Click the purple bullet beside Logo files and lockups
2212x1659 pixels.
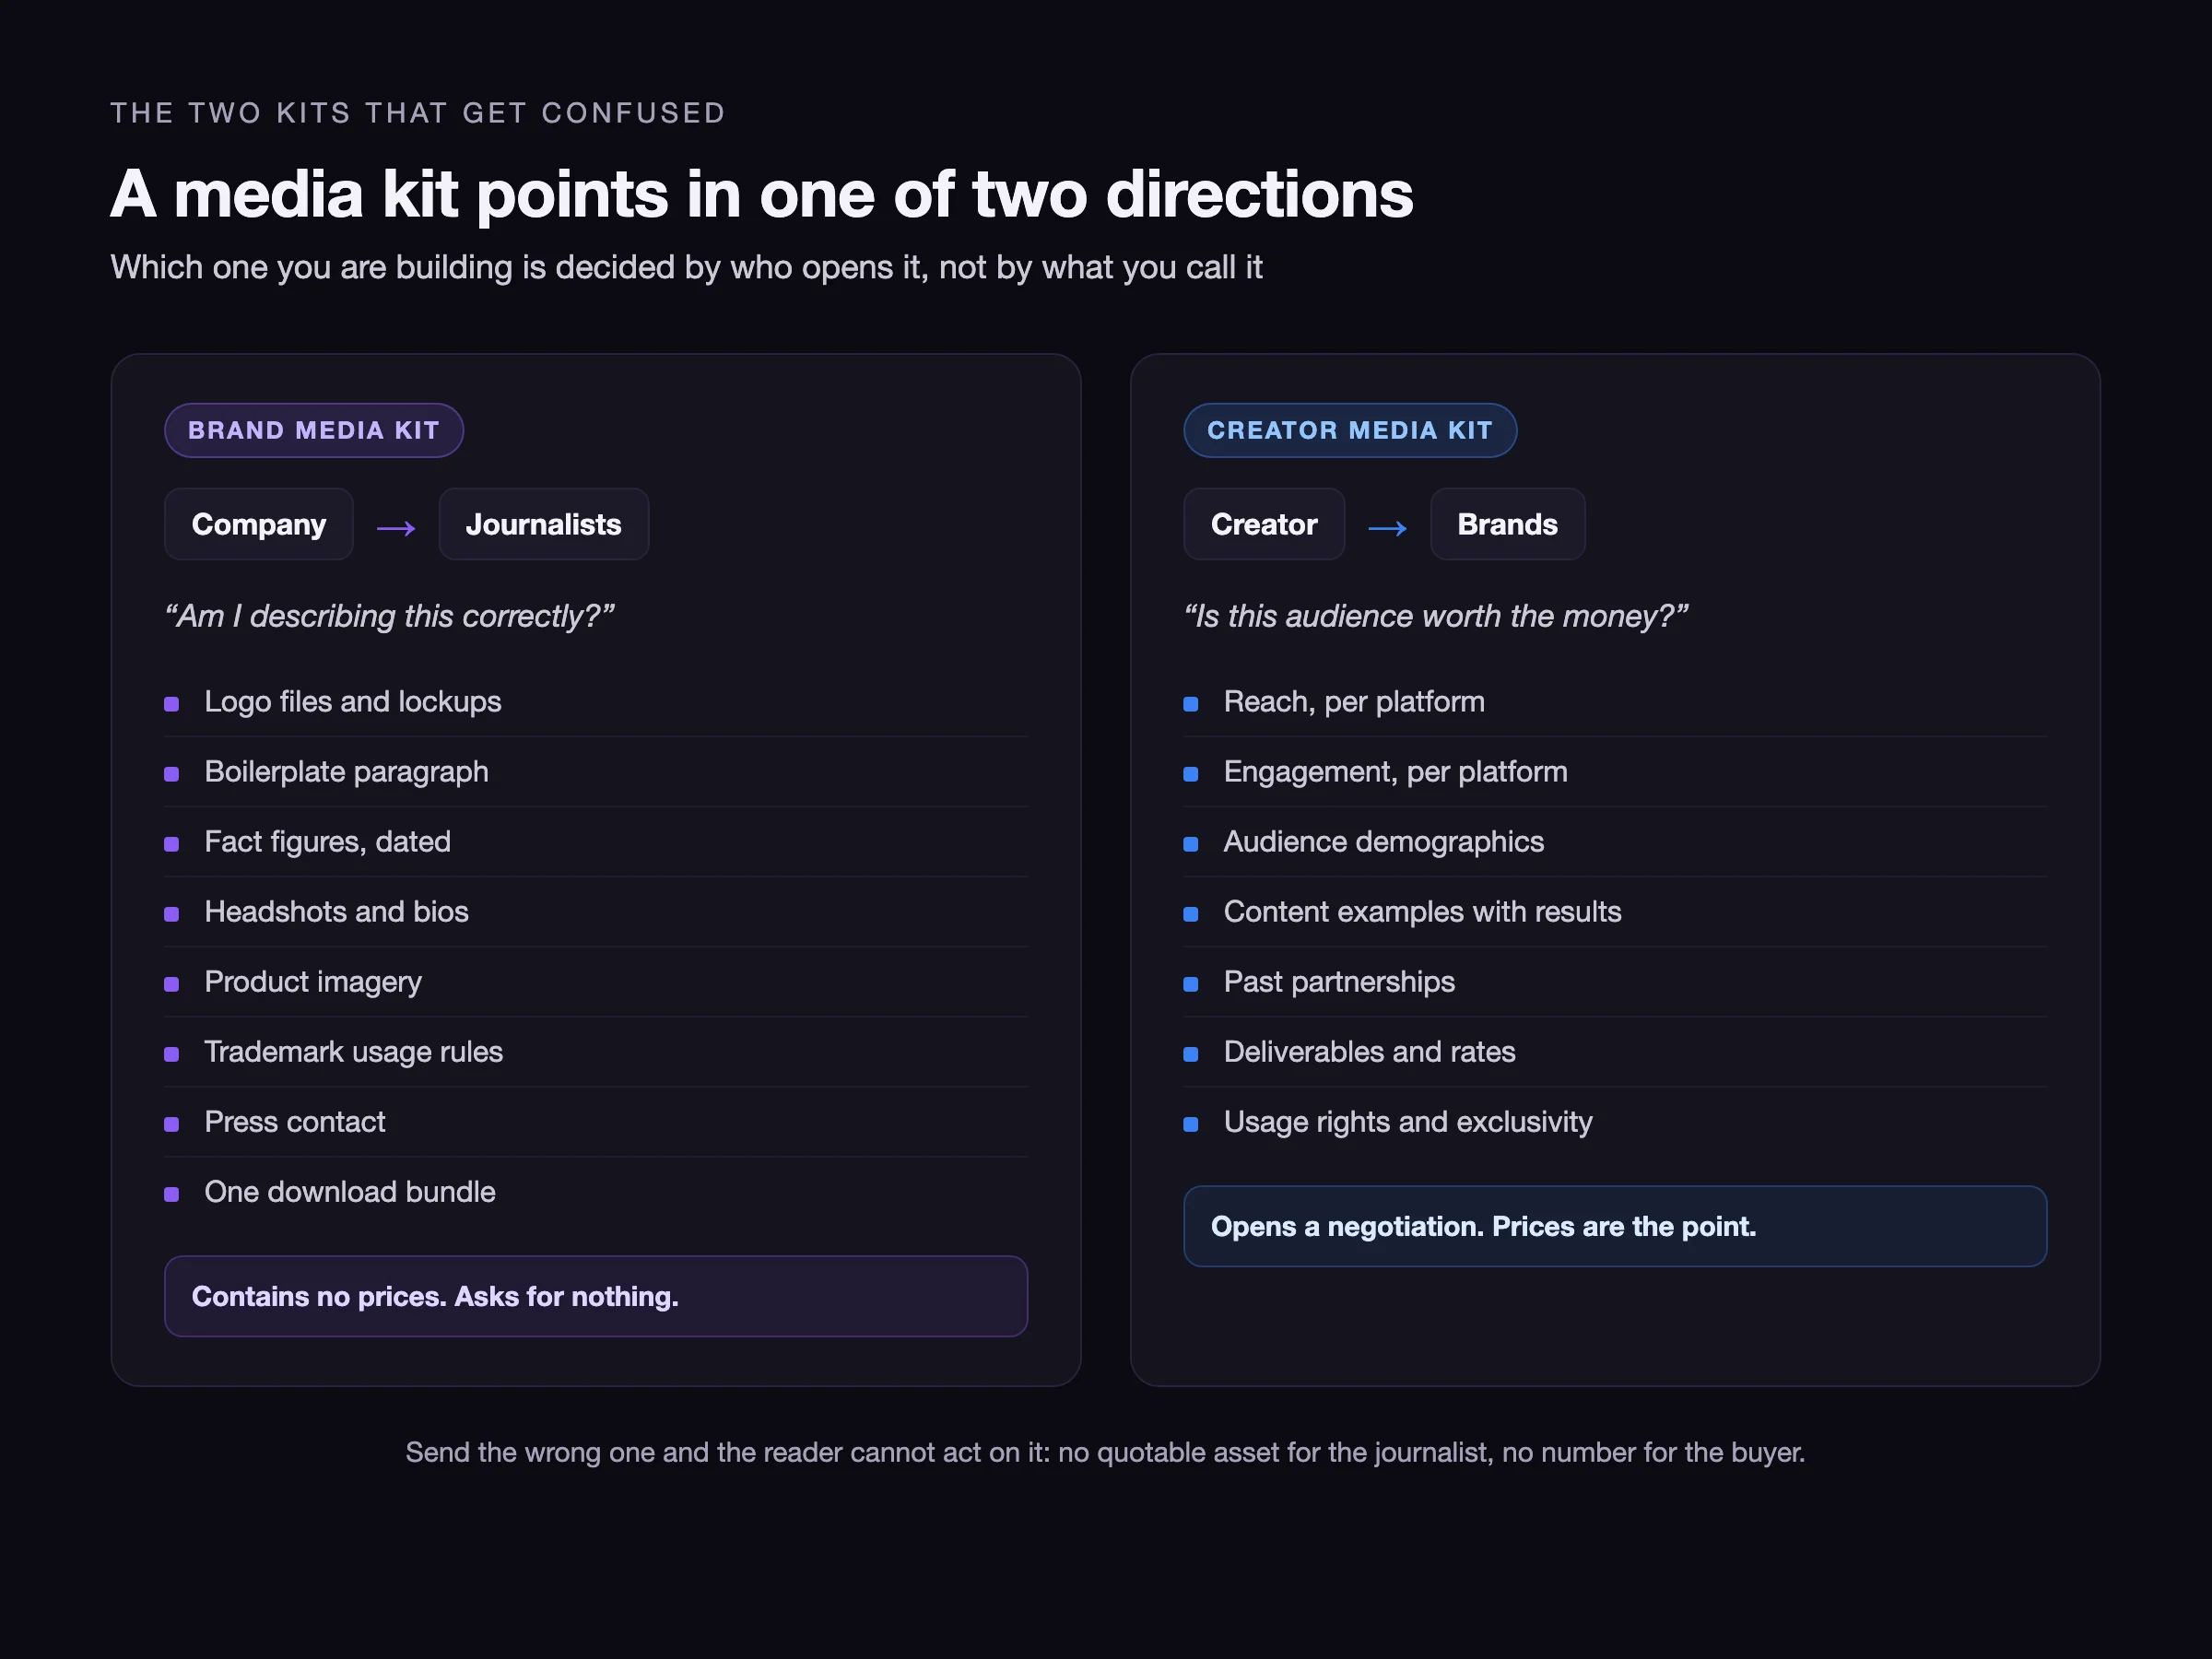pyautogui.click(x=172, y=704)
